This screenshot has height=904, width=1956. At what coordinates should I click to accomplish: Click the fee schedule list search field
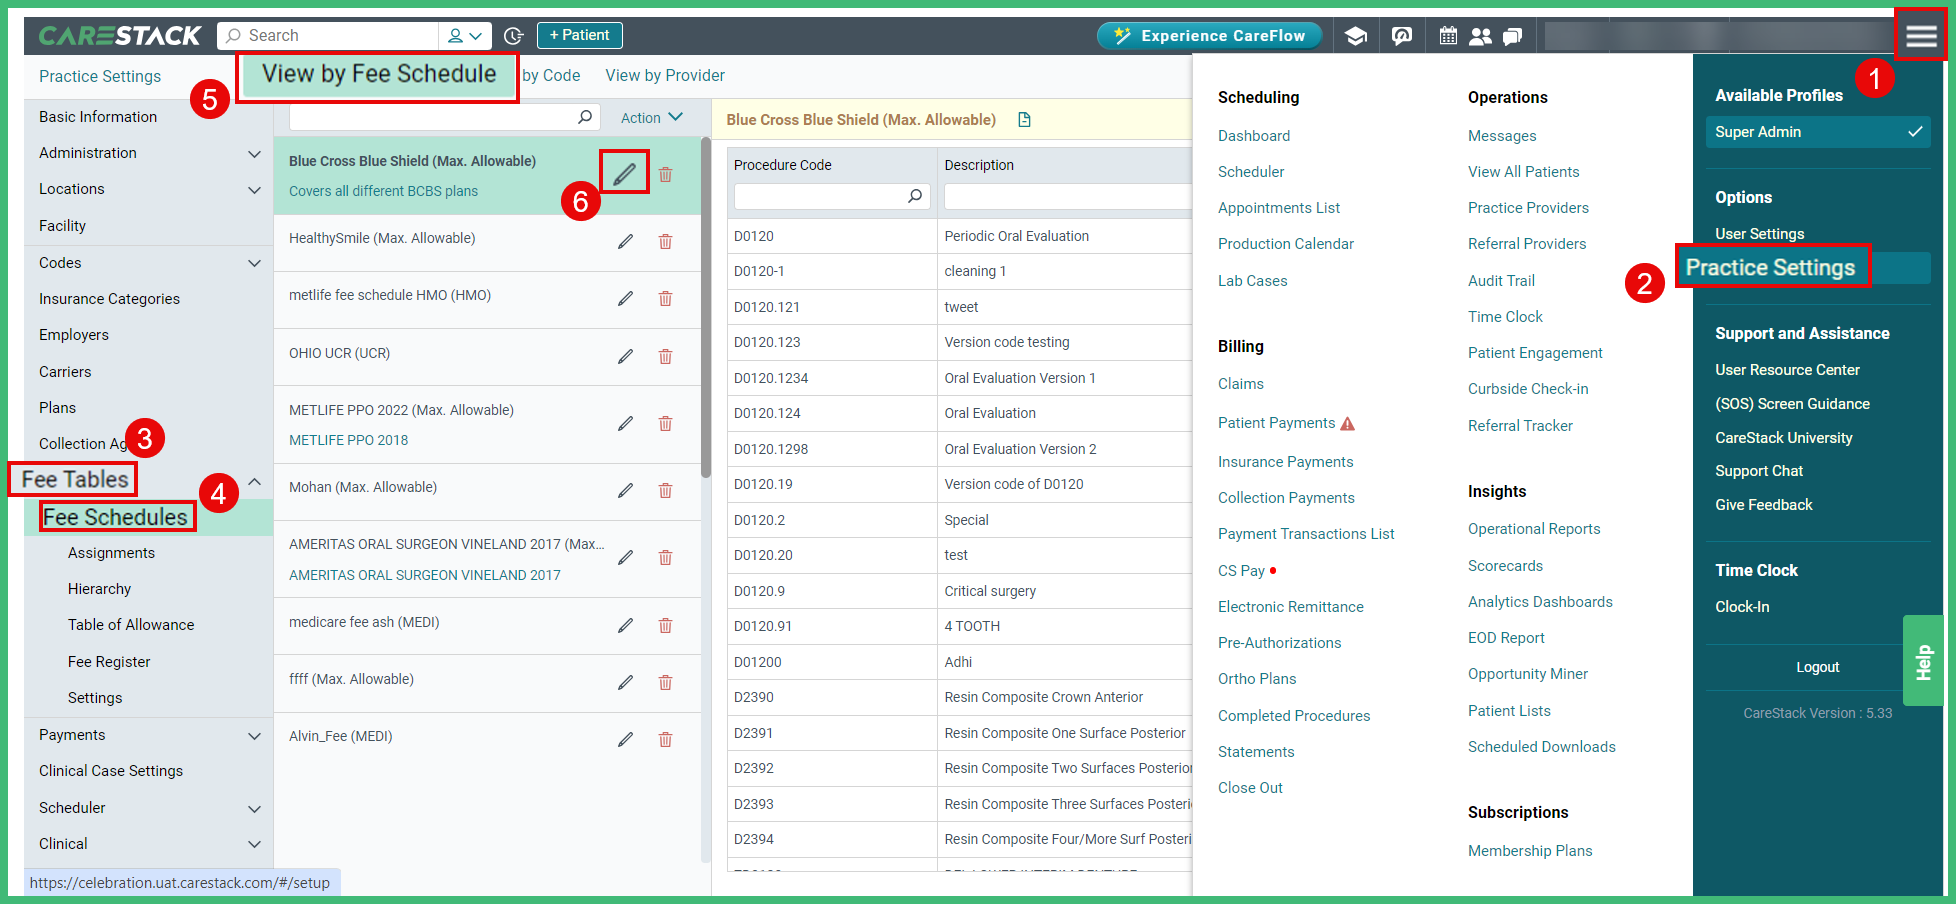tap(444, 117)
